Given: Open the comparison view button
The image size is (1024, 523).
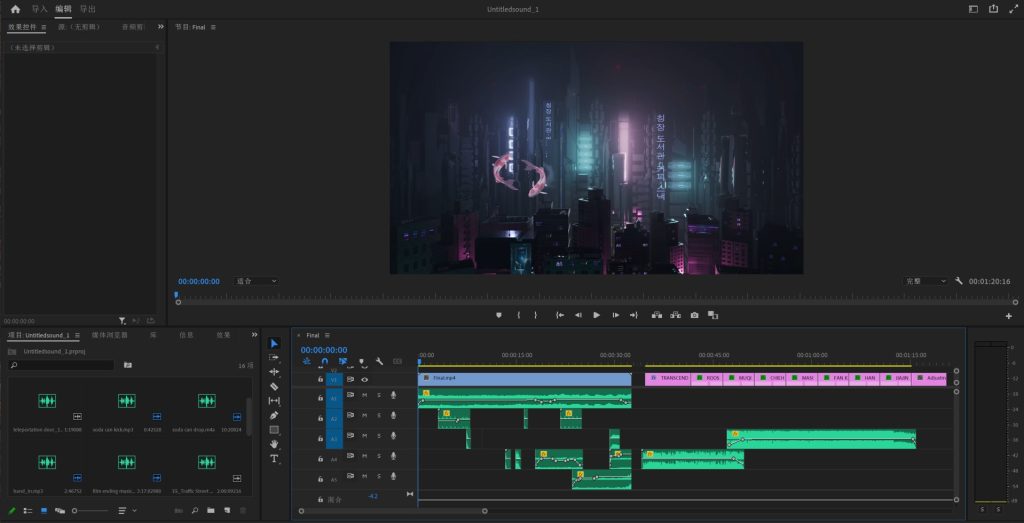Looking at the screenshot, I should (713, 315).
